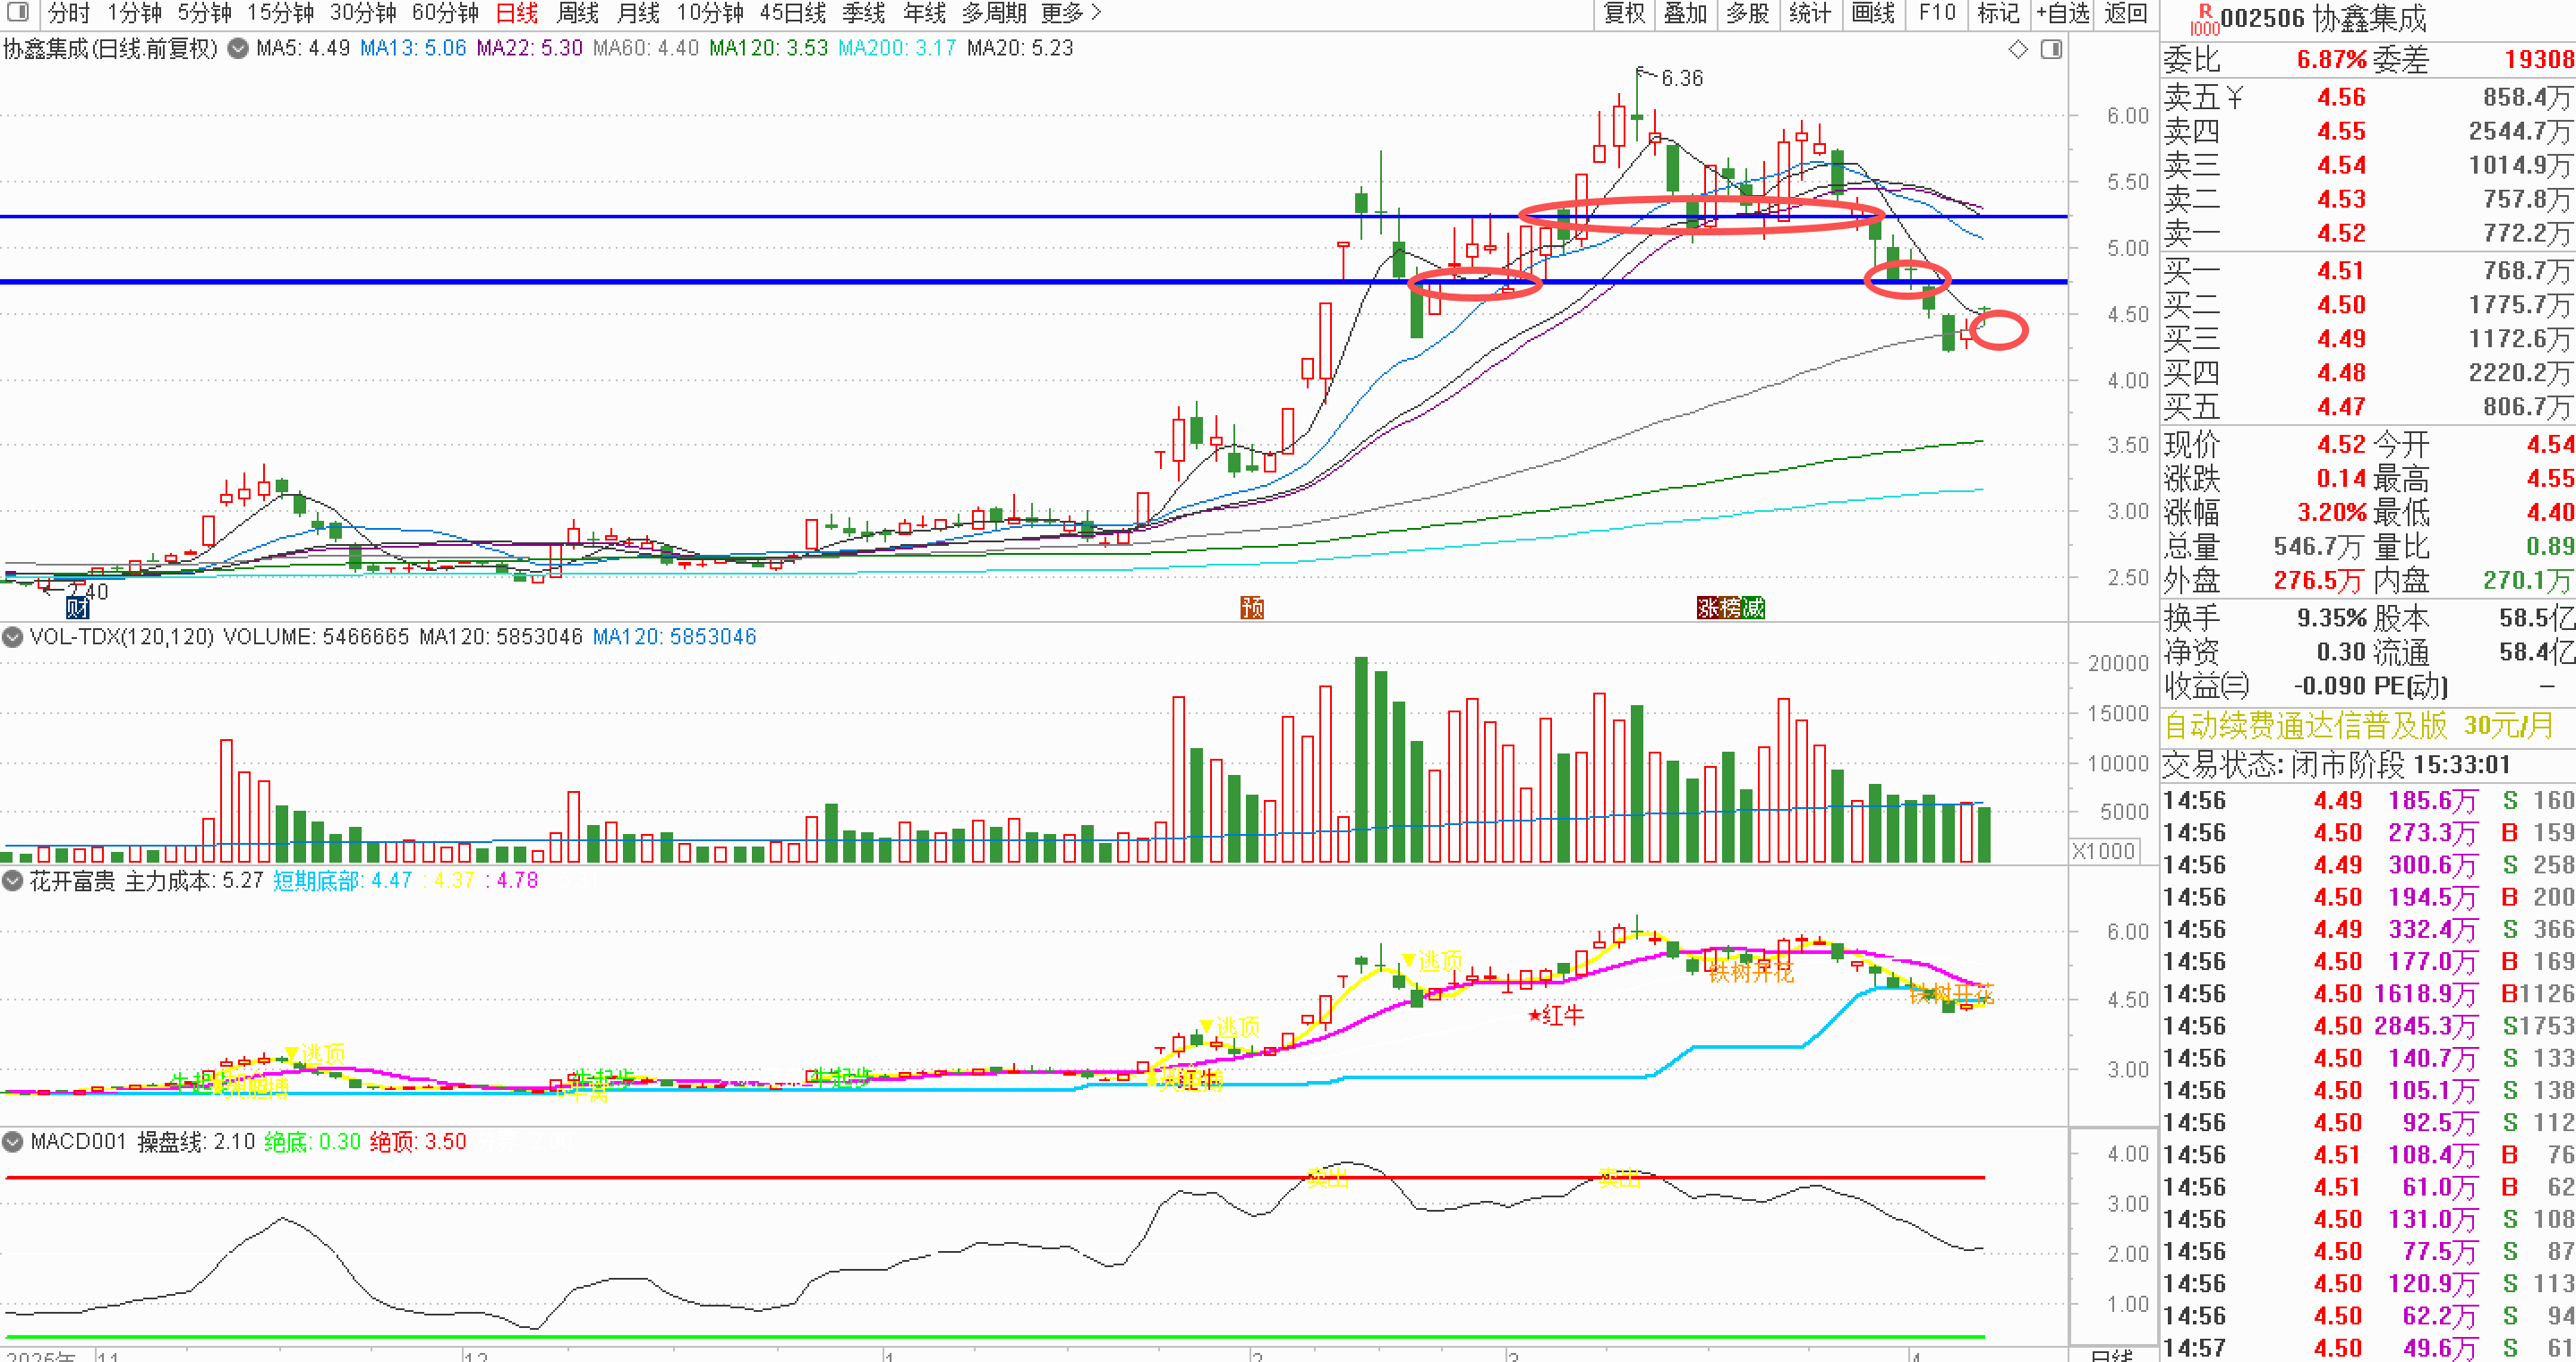Toggle the right sidebar panel icon

(x=2051, y=49)
